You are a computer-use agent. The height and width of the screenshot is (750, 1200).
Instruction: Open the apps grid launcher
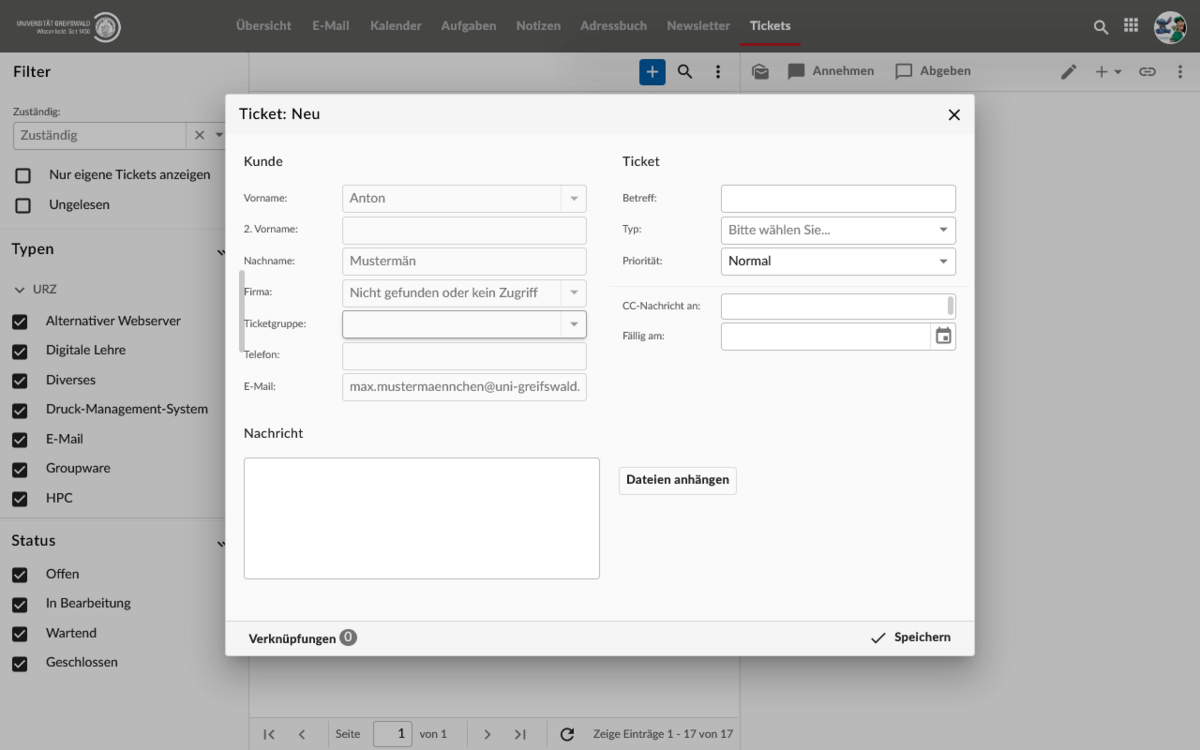1131,26
